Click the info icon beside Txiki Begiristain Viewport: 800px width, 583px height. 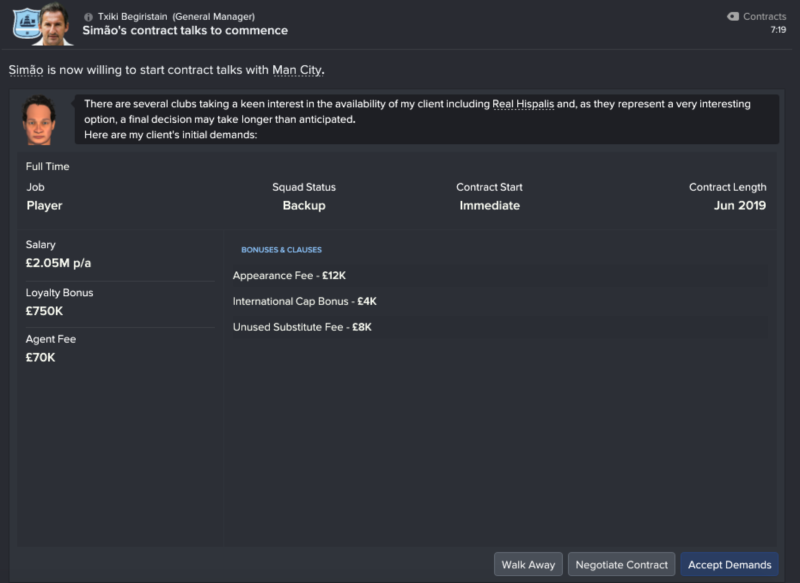[x=88, y=17]
